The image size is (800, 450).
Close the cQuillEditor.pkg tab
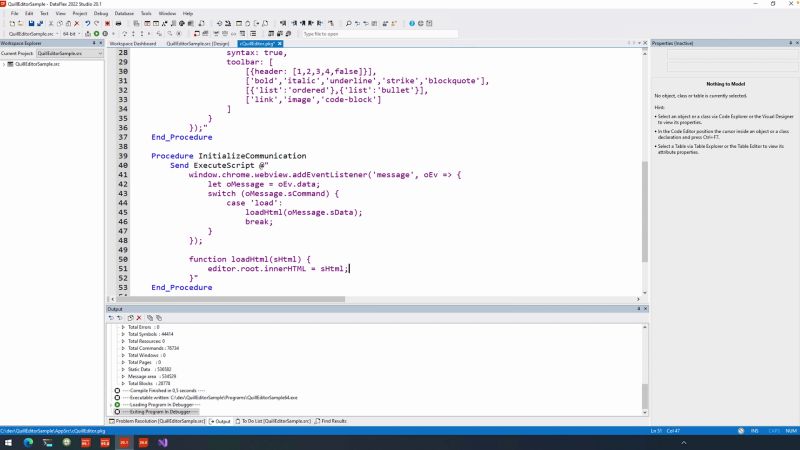coord(280,44)
